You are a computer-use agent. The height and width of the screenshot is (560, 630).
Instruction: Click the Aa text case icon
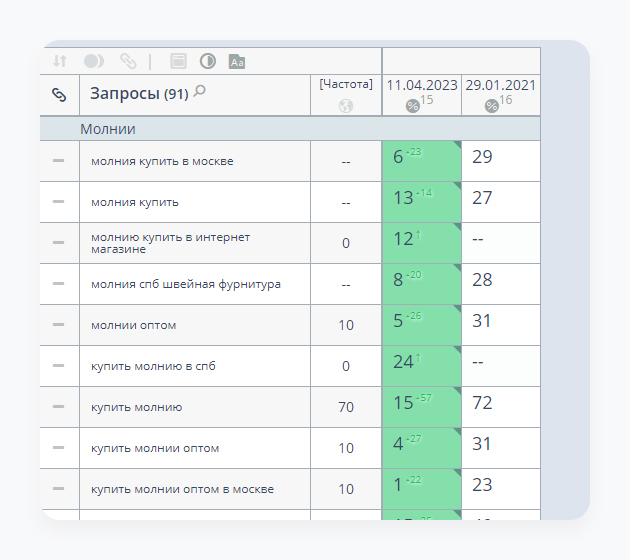tap(237, 61)
